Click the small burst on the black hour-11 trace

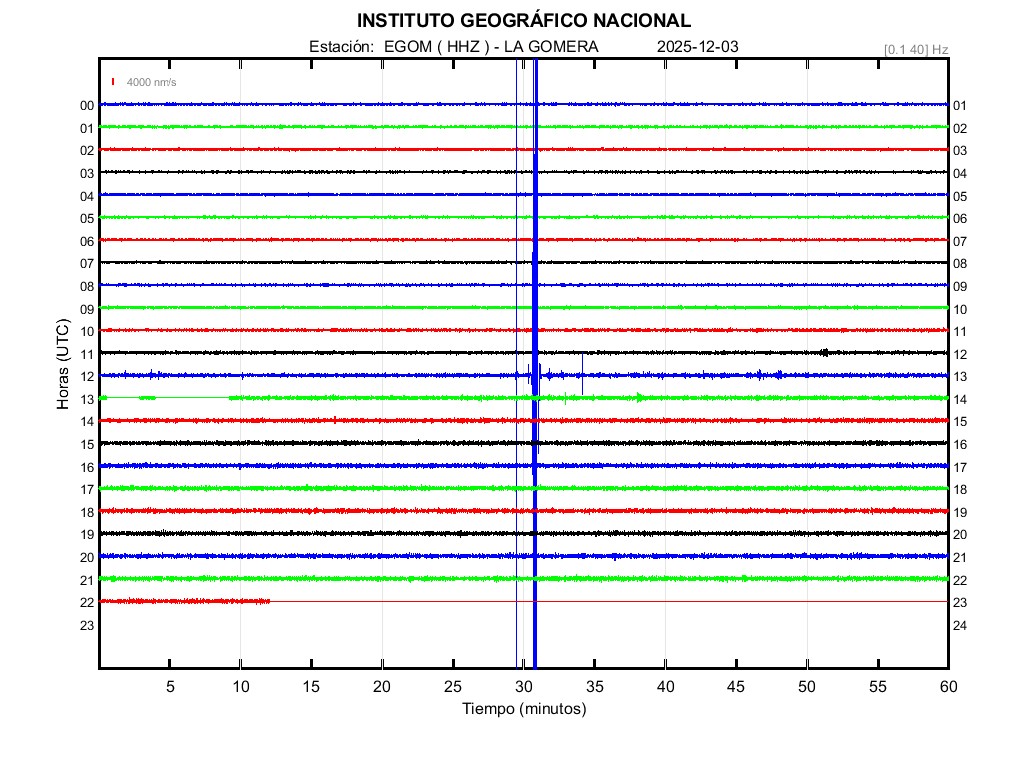click(825, 352)
